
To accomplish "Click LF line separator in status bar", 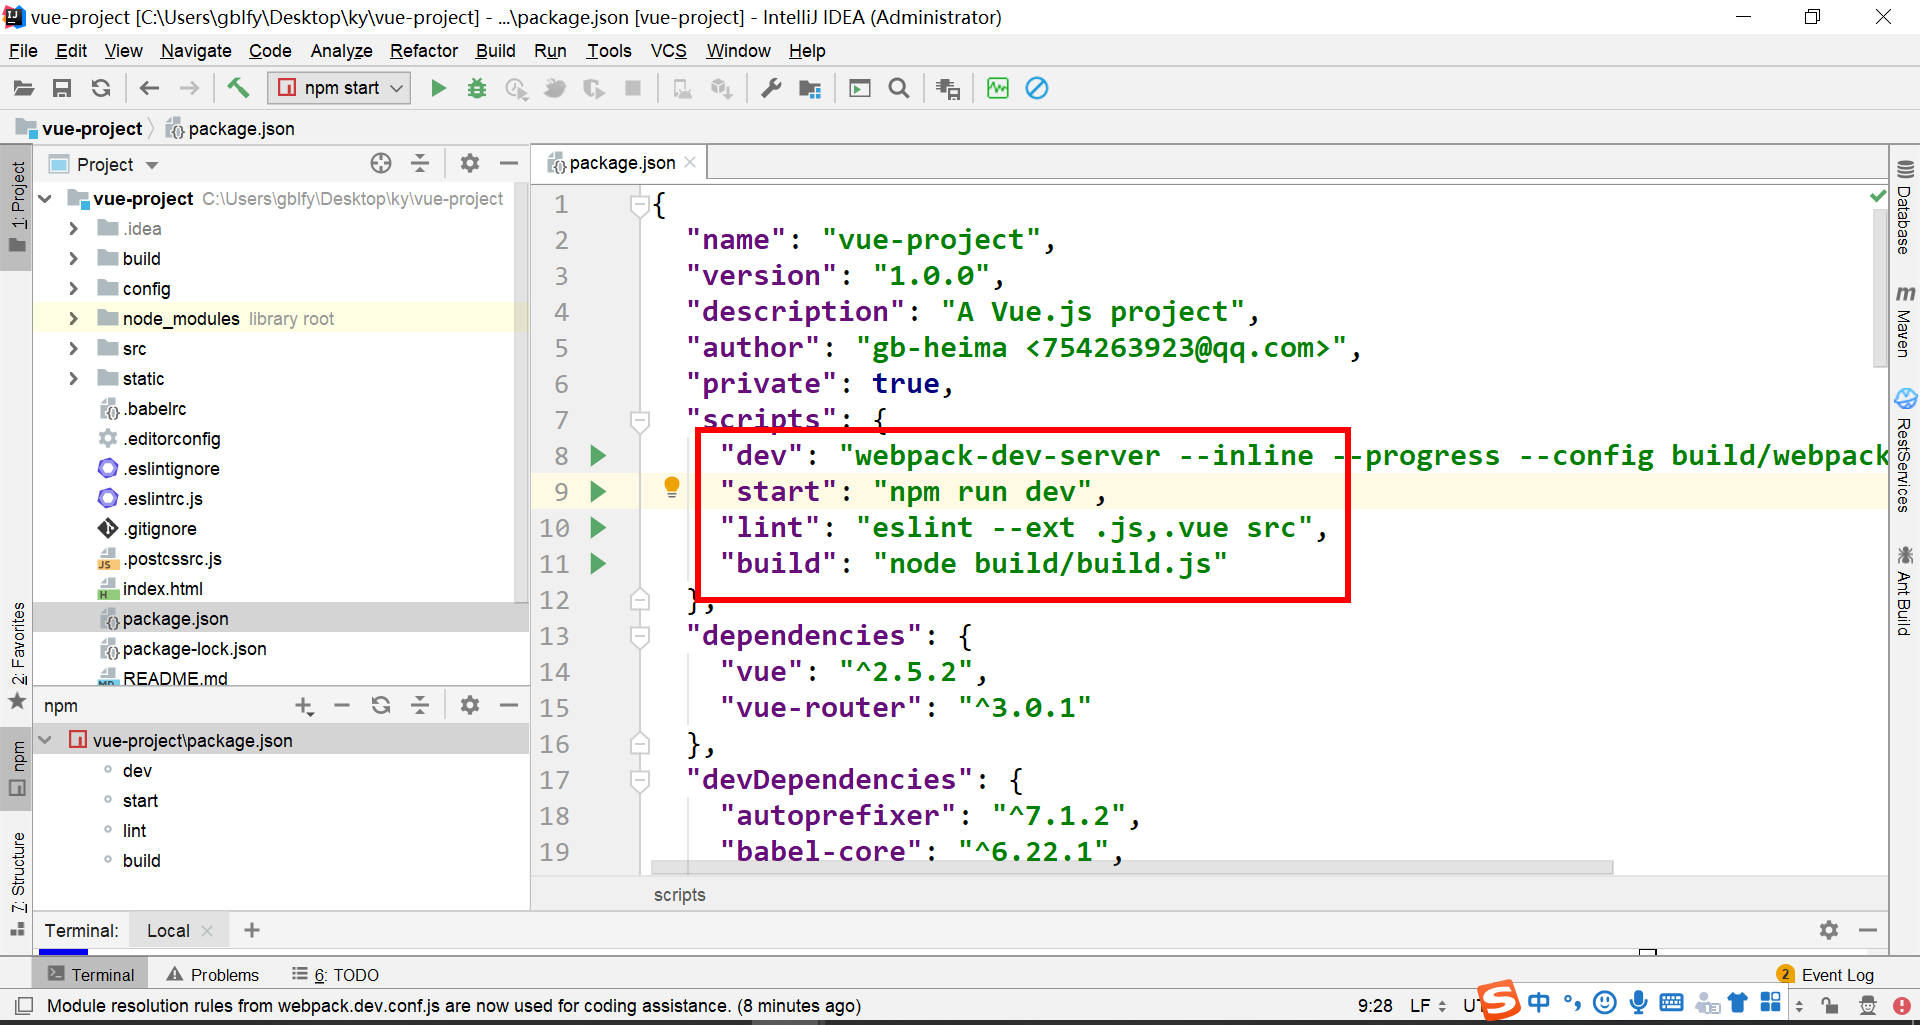I will (1428, 1006).
